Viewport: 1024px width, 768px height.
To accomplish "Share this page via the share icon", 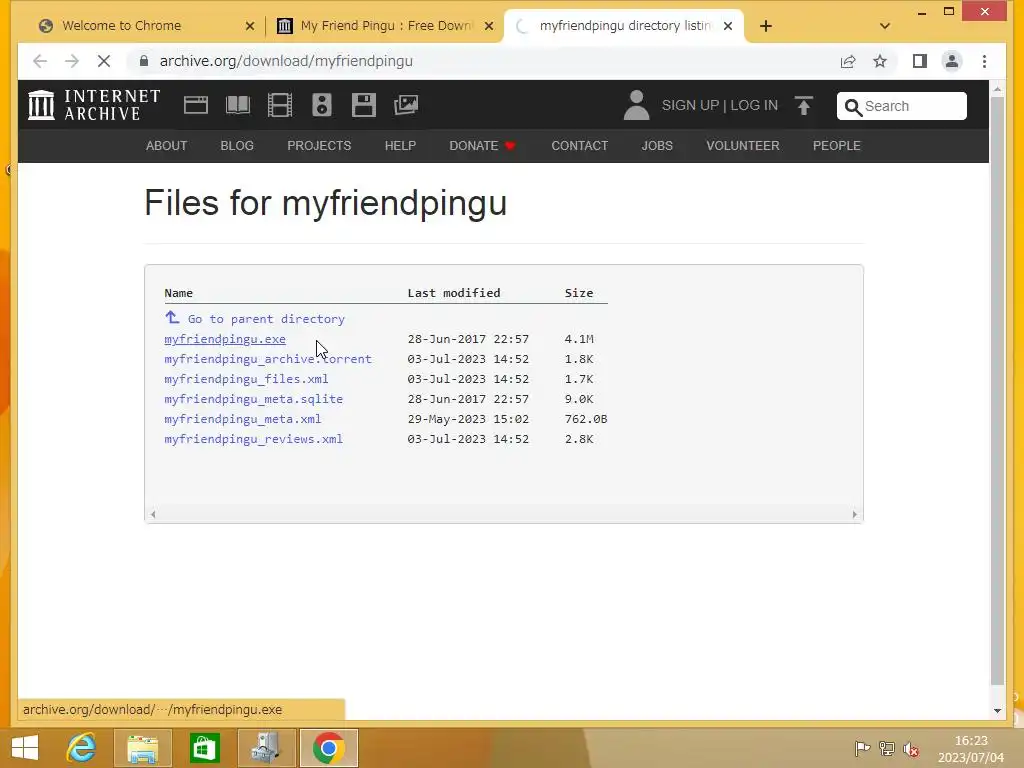I will pos(848,61).
